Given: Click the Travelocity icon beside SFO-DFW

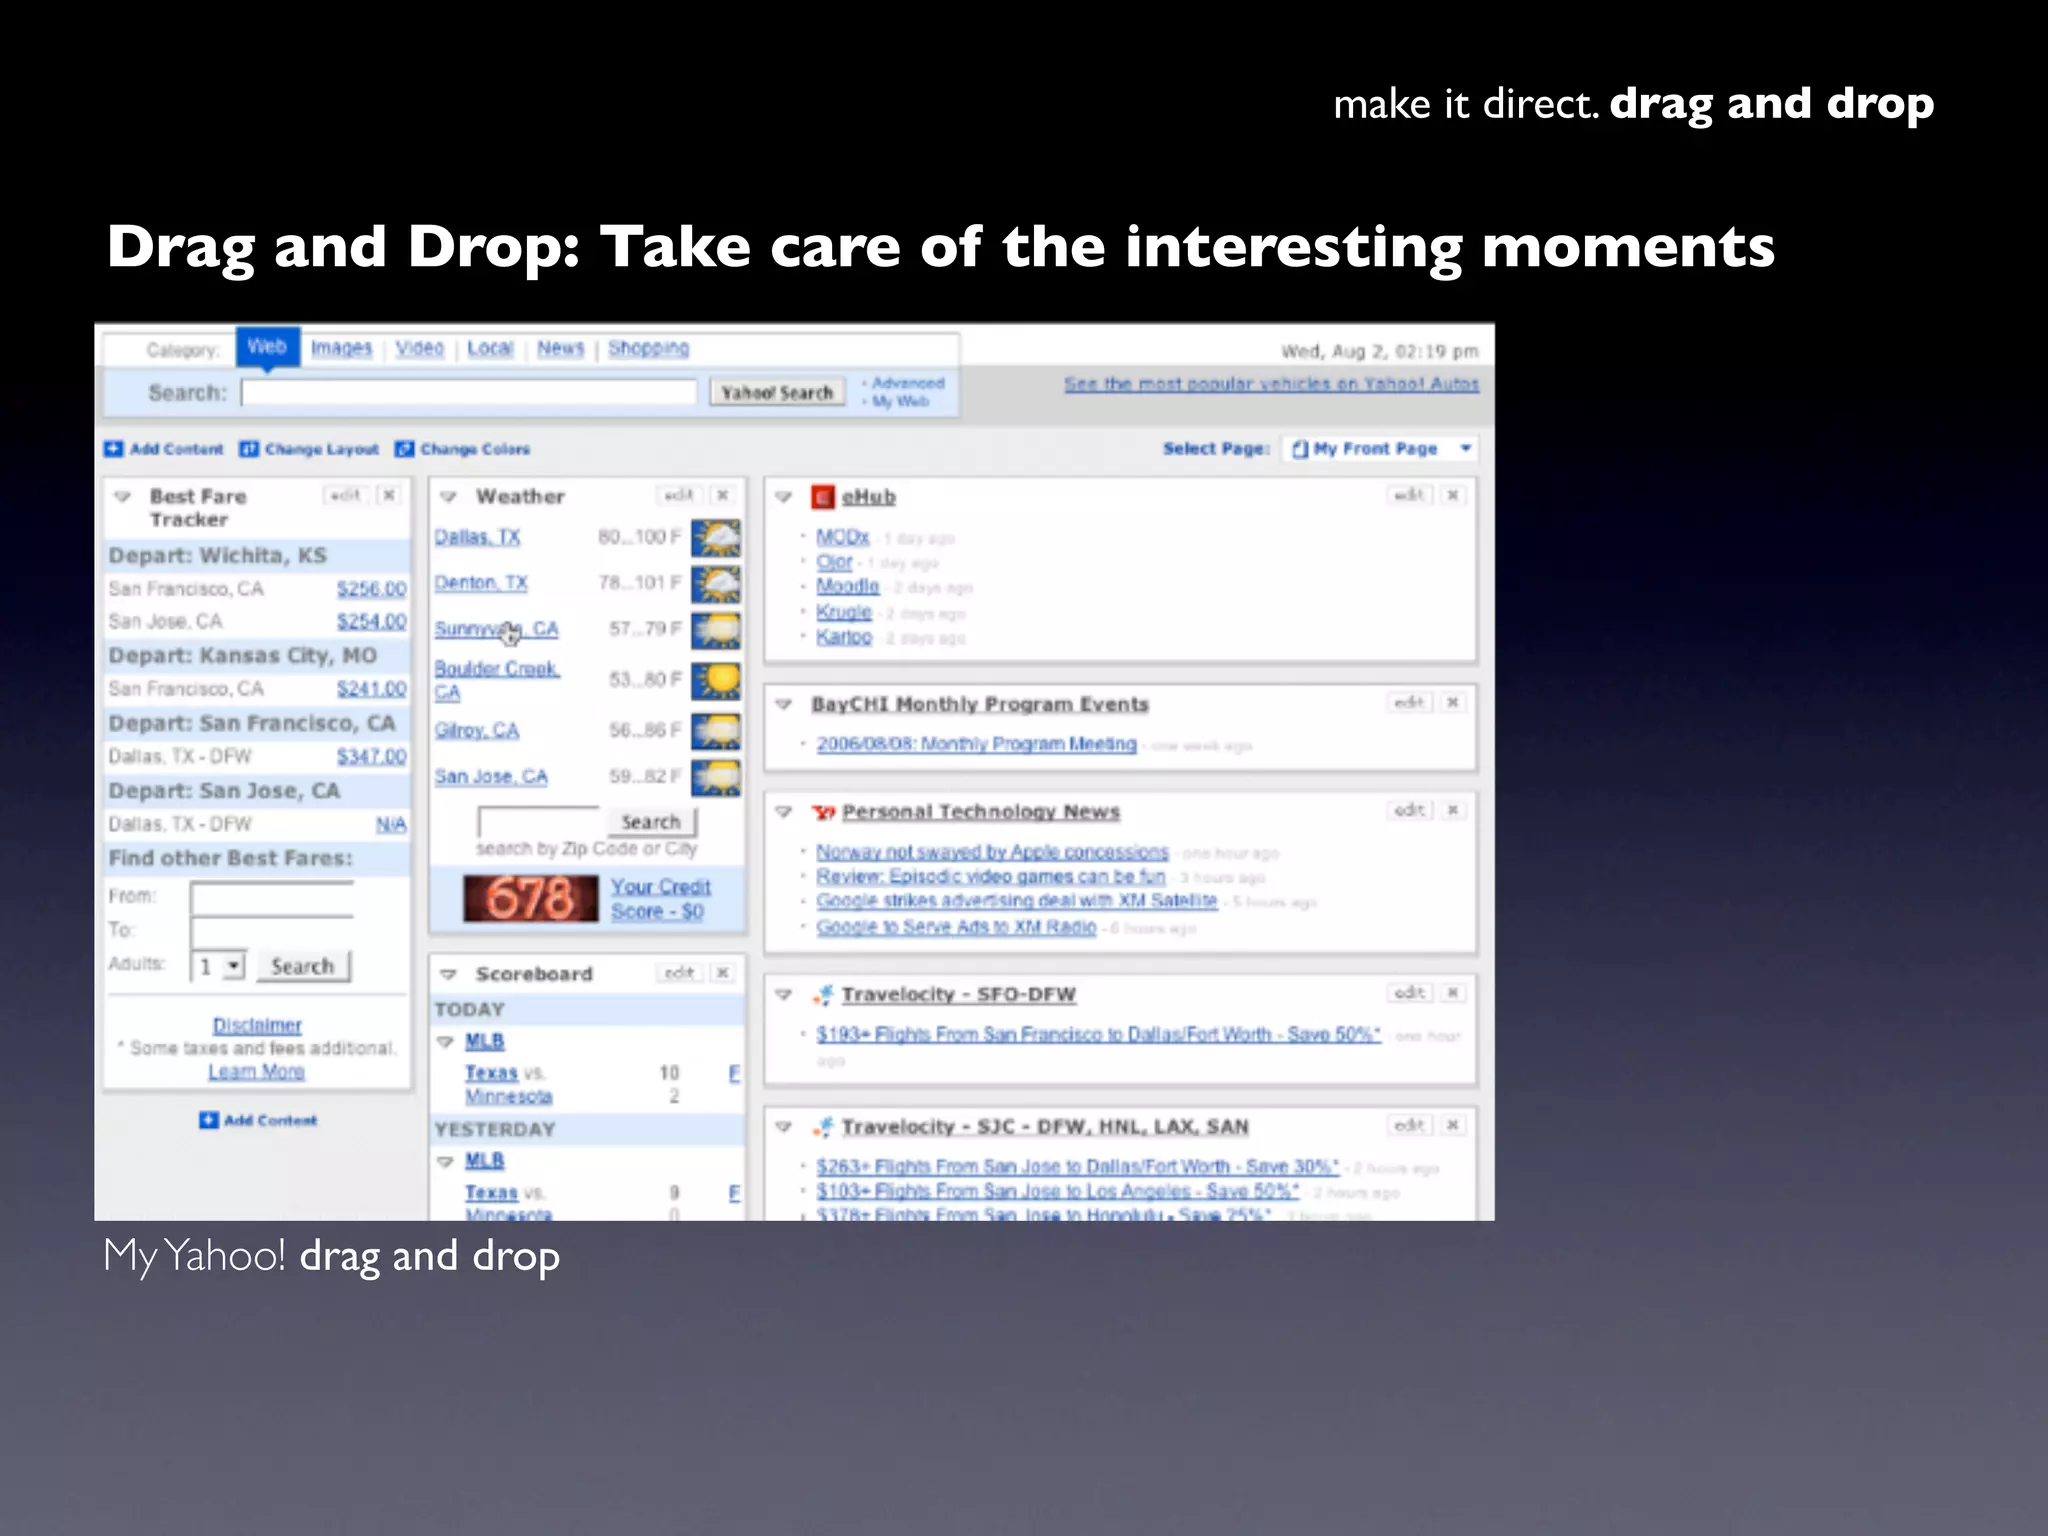Looking at the screenshot, I should [x=823, y=994].
